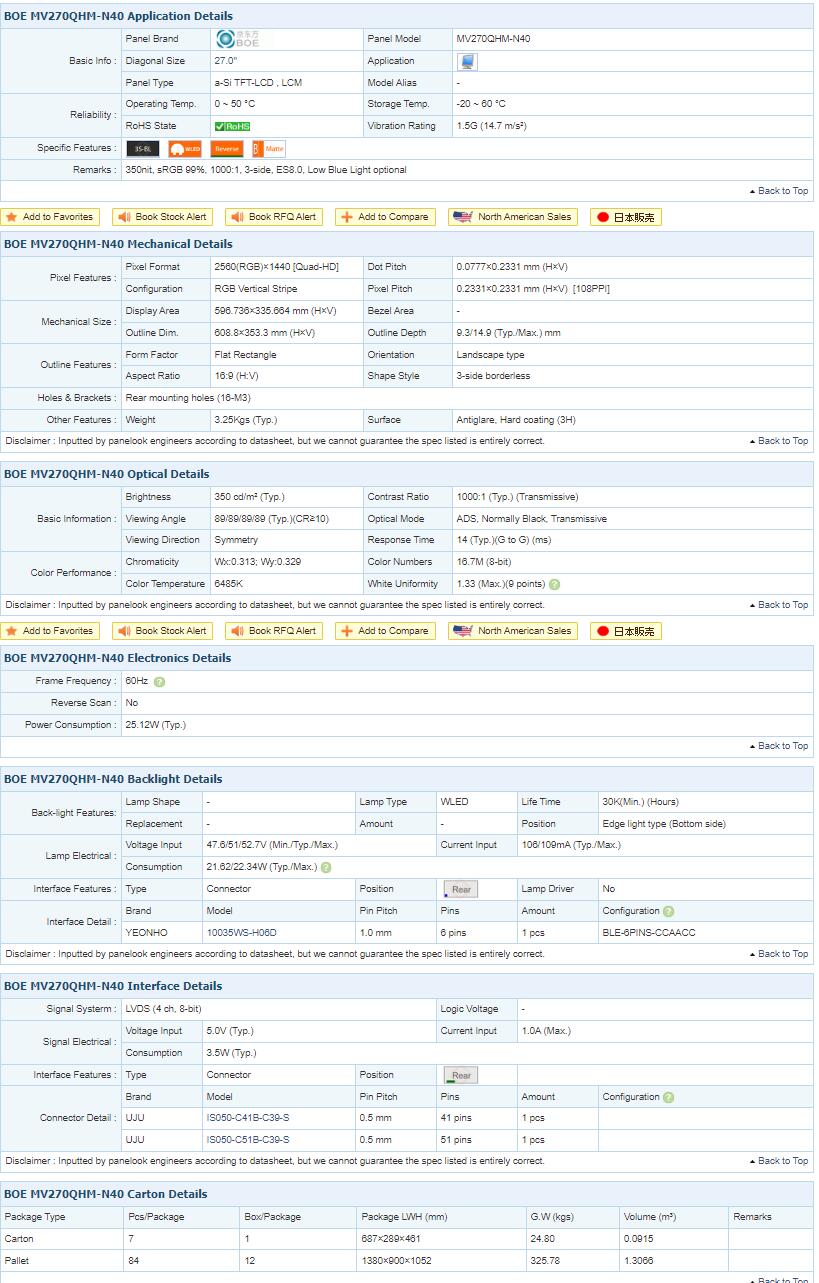
Task: Click the Electronics Details section heading
Action: coord(117,658)
